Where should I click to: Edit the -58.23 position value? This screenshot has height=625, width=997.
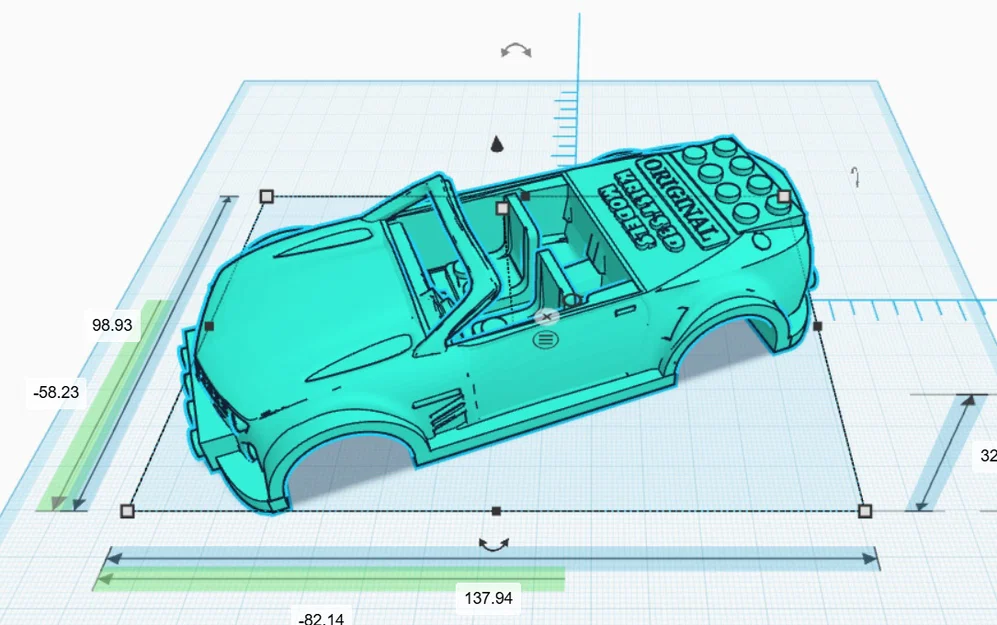[x=57, y=390]
